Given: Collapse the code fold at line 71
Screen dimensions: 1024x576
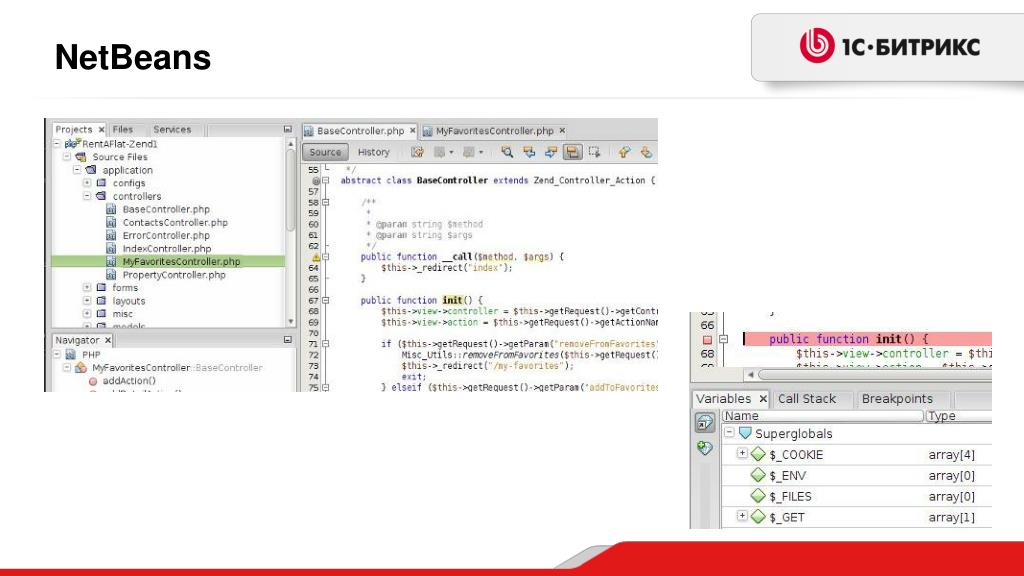Looking at the screenshot, I should tap(325, 344).
